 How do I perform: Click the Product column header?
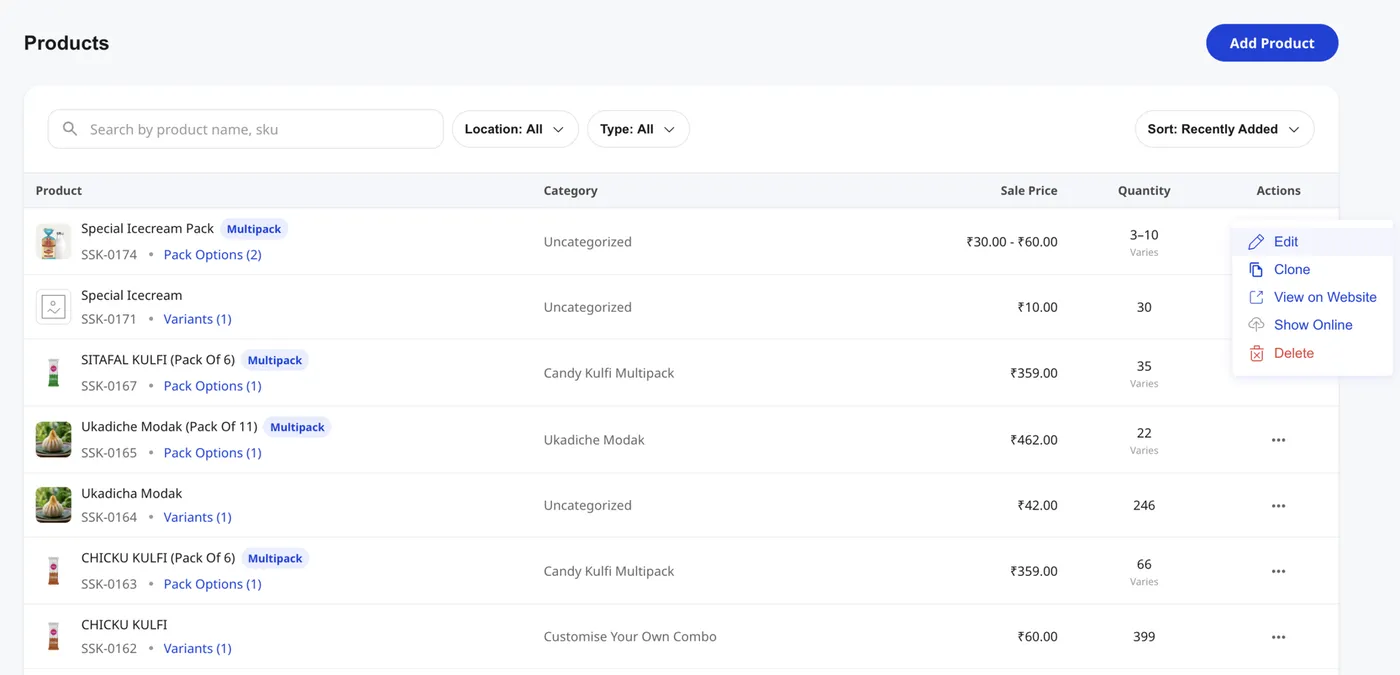pyautogui.click(x=59, y=190)
